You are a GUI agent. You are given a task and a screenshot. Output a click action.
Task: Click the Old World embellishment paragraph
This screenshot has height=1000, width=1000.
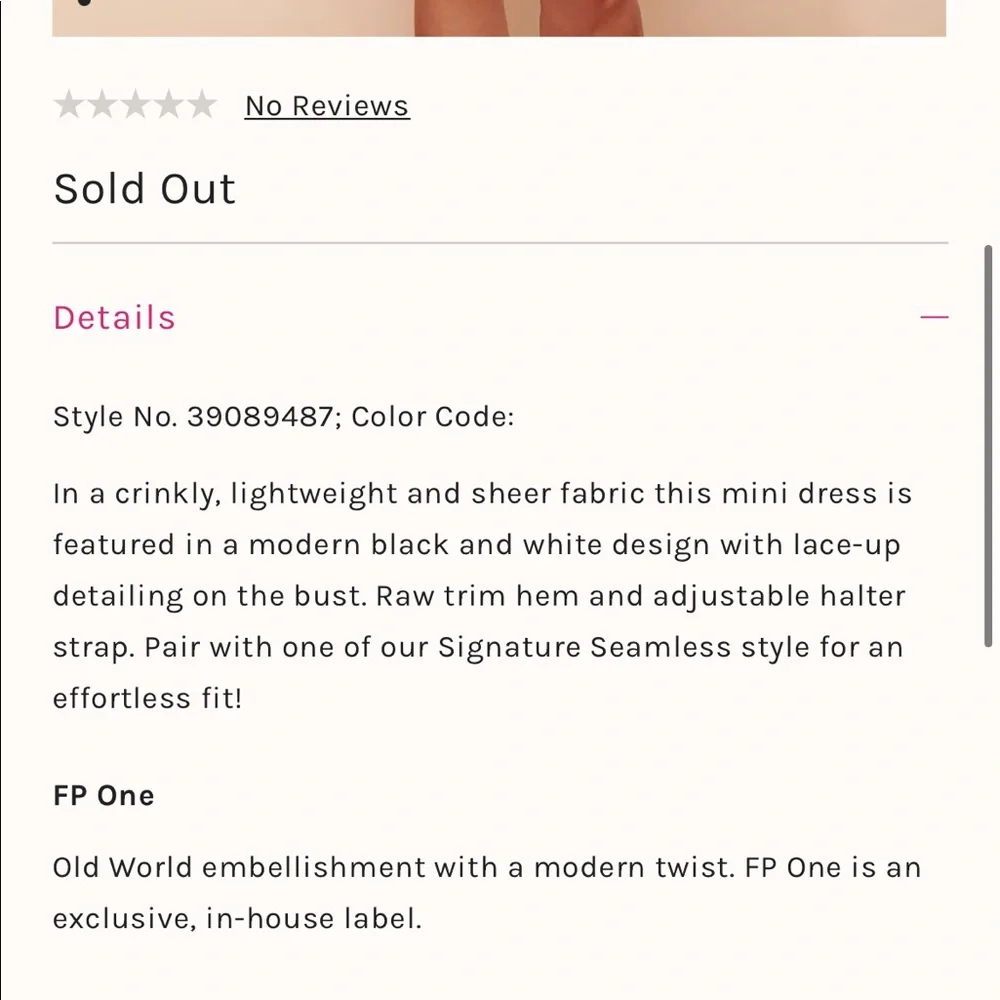click(487, 893)
